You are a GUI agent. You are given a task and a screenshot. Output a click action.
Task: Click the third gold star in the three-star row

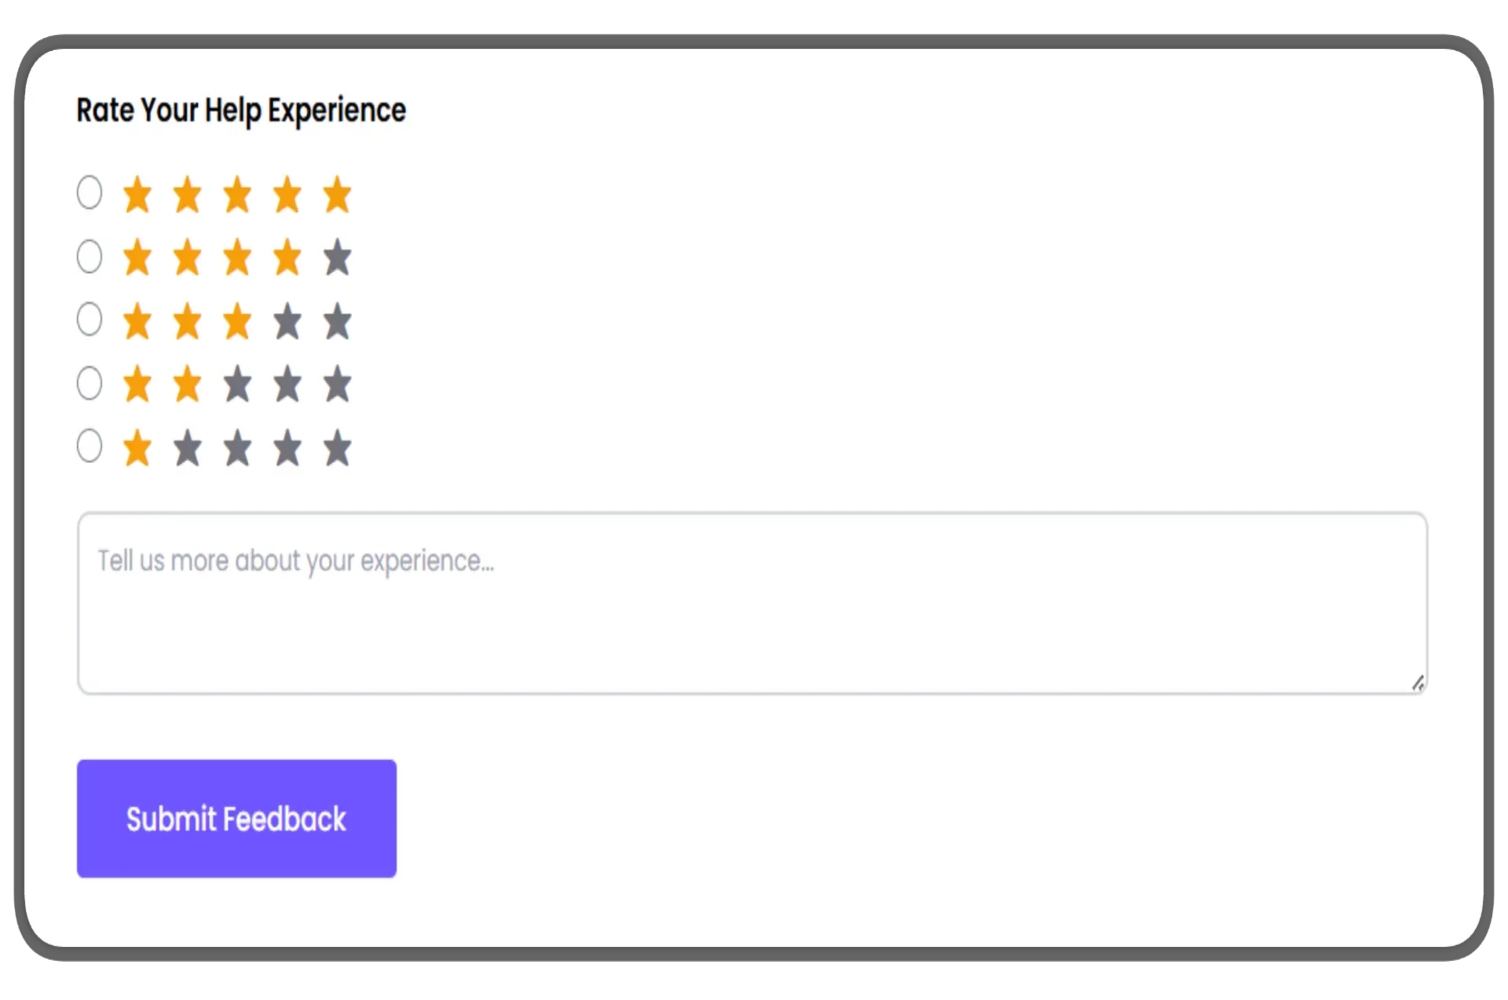237,321
